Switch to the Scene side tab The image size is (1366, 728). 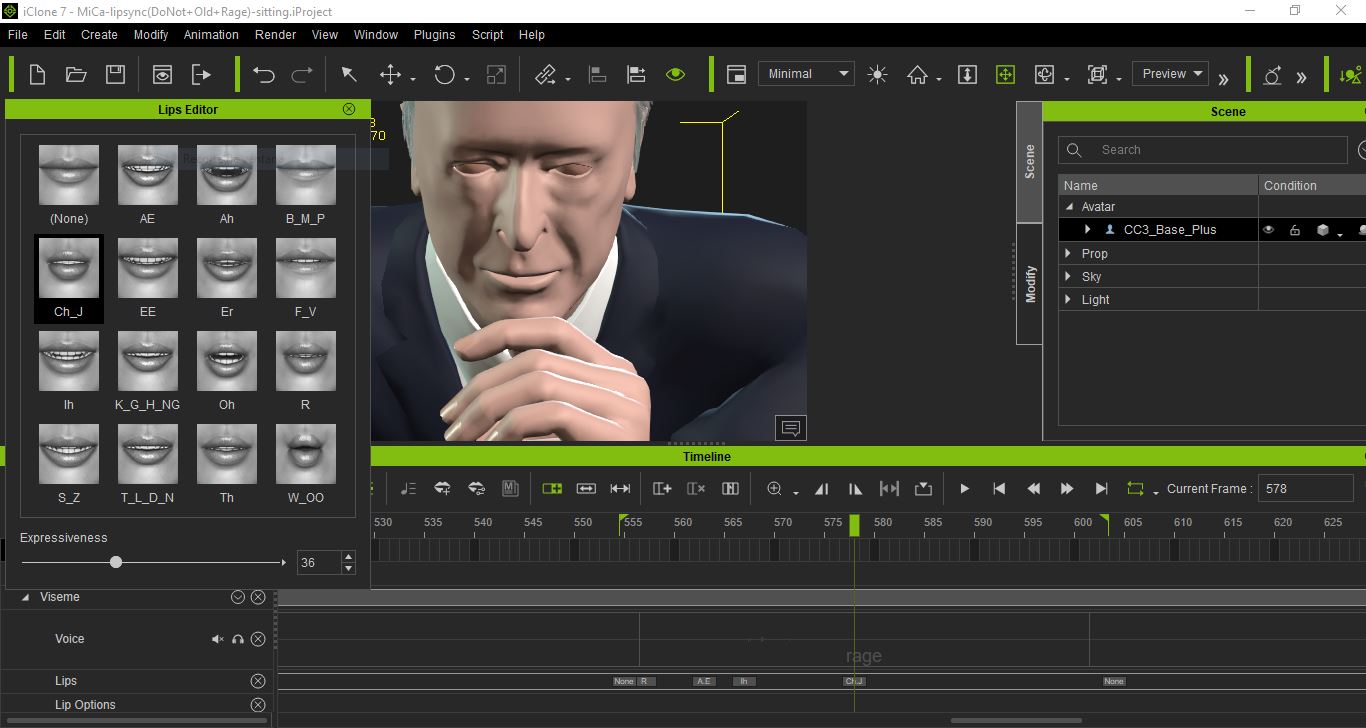(1029, 162)
